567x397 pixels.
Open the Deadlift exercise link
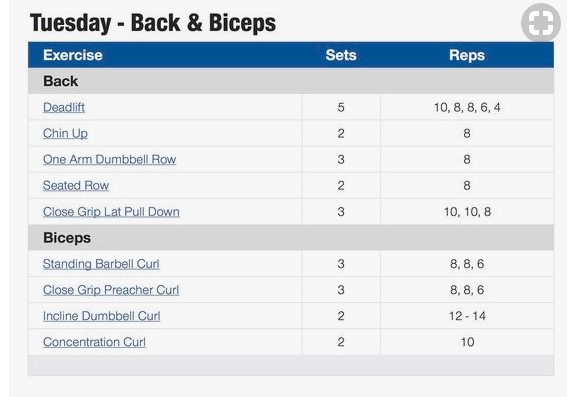[x=64, y=107]
